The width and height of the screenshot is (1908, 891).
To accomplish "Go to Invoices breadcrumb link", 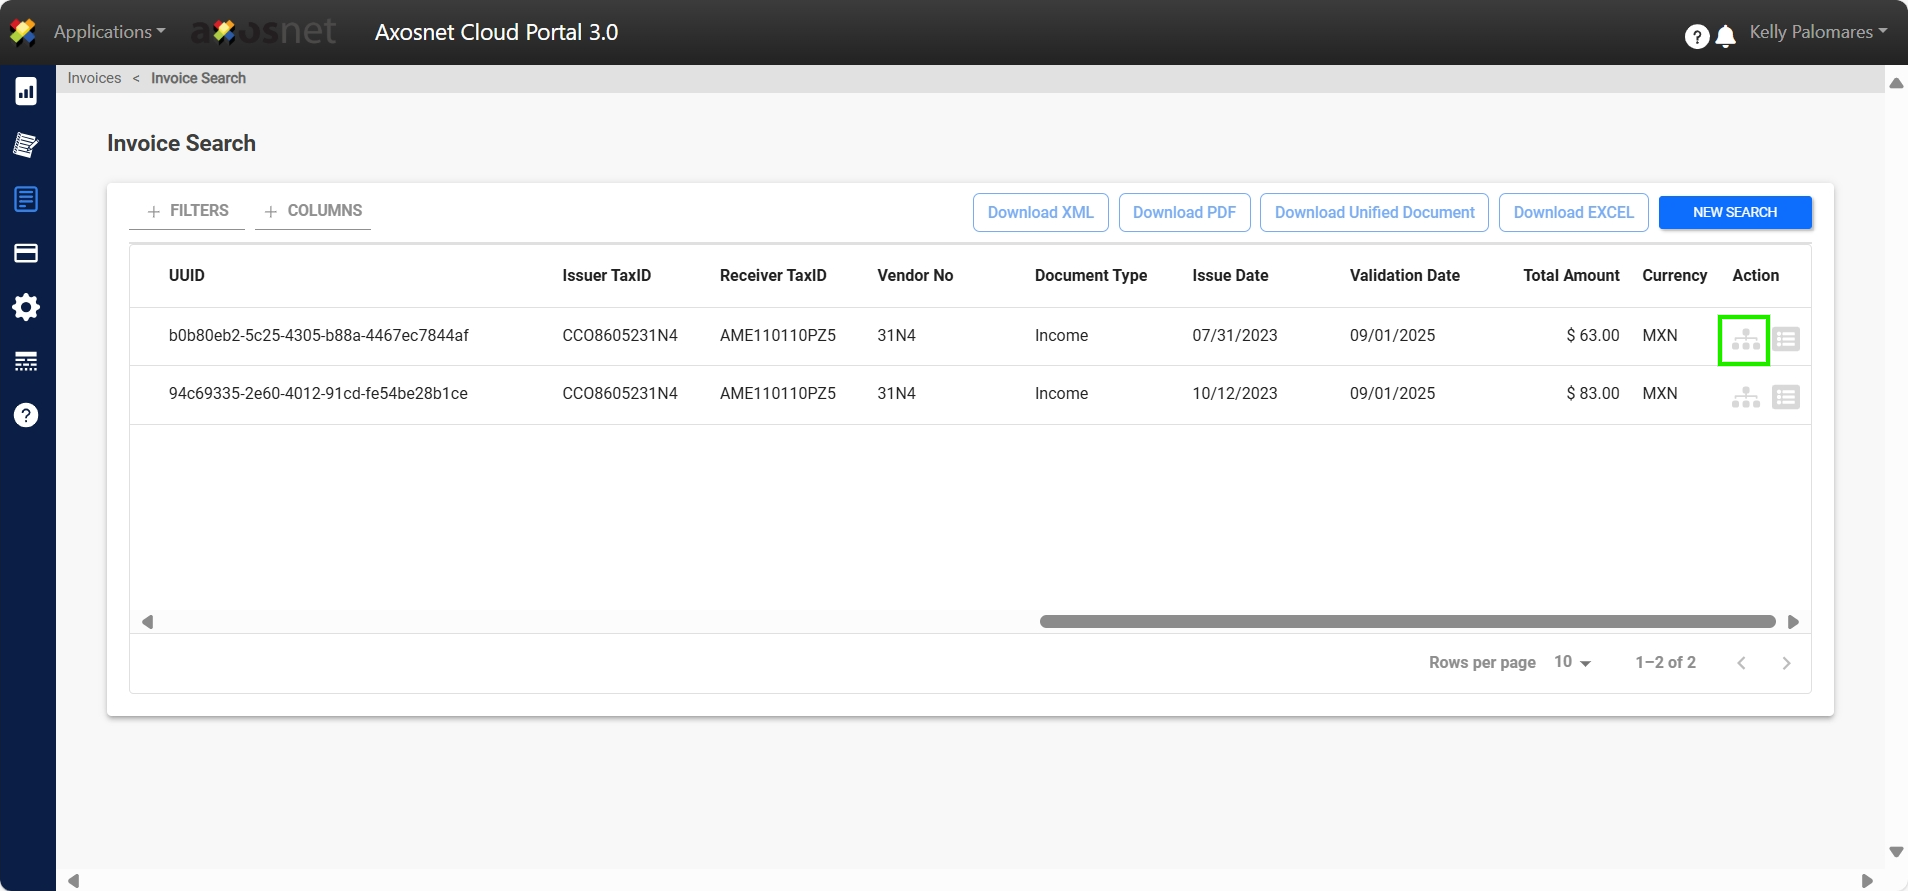I will 94,78.
